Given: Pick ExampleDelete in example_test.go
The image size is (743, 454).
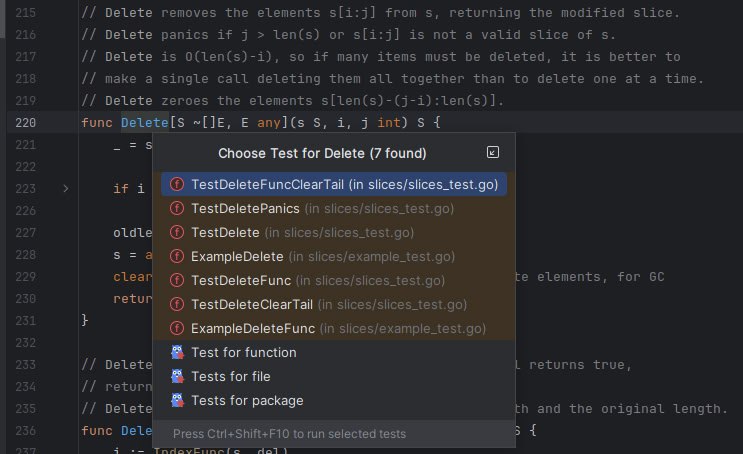Looking at the screenshot, I should click(x=334, y=256).
